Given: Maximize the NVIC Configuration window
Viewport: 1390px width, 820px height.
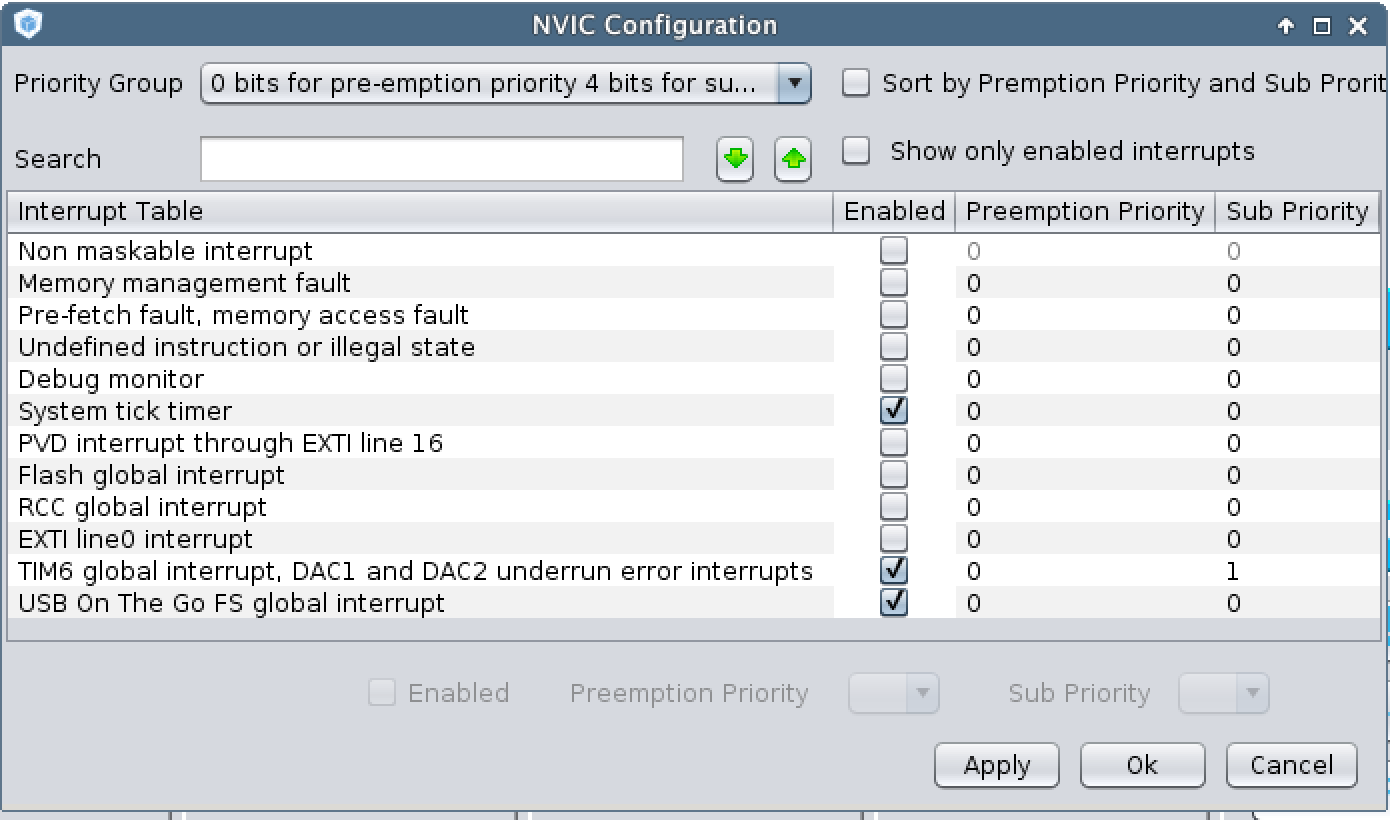Looking at the screenshot, I should [1321, 27].
